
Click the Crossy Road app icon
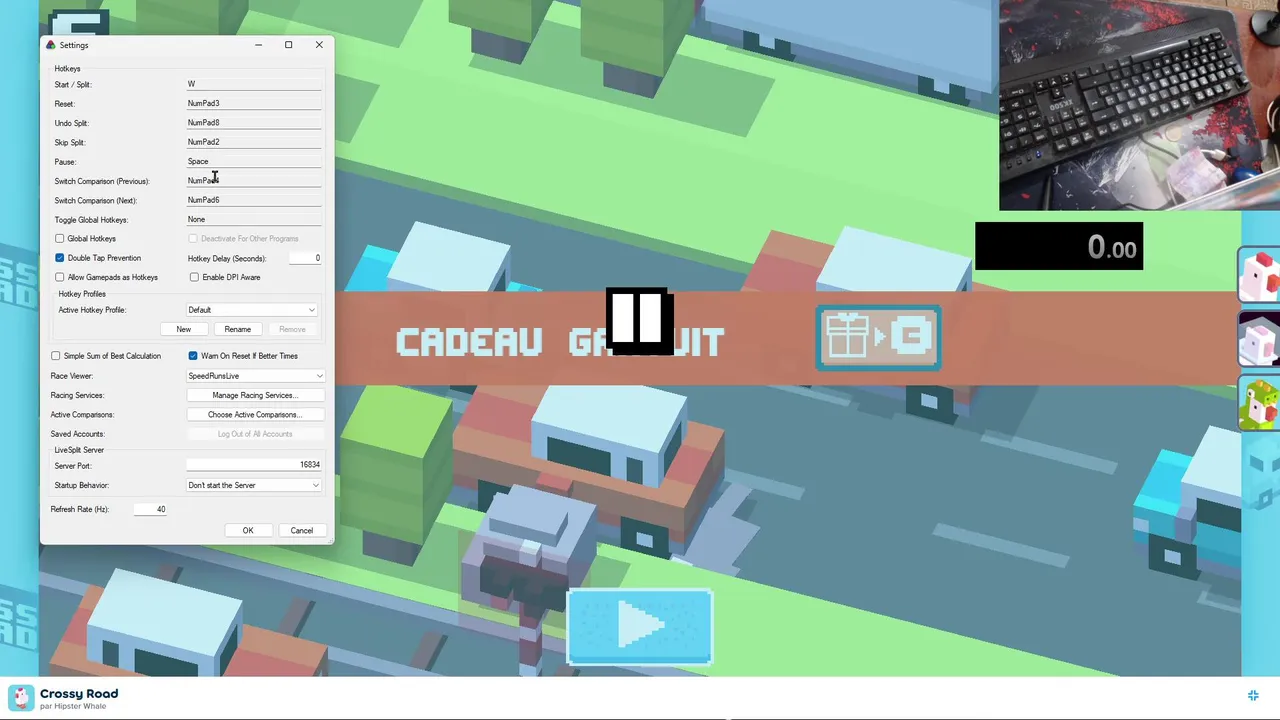[20, 698]
